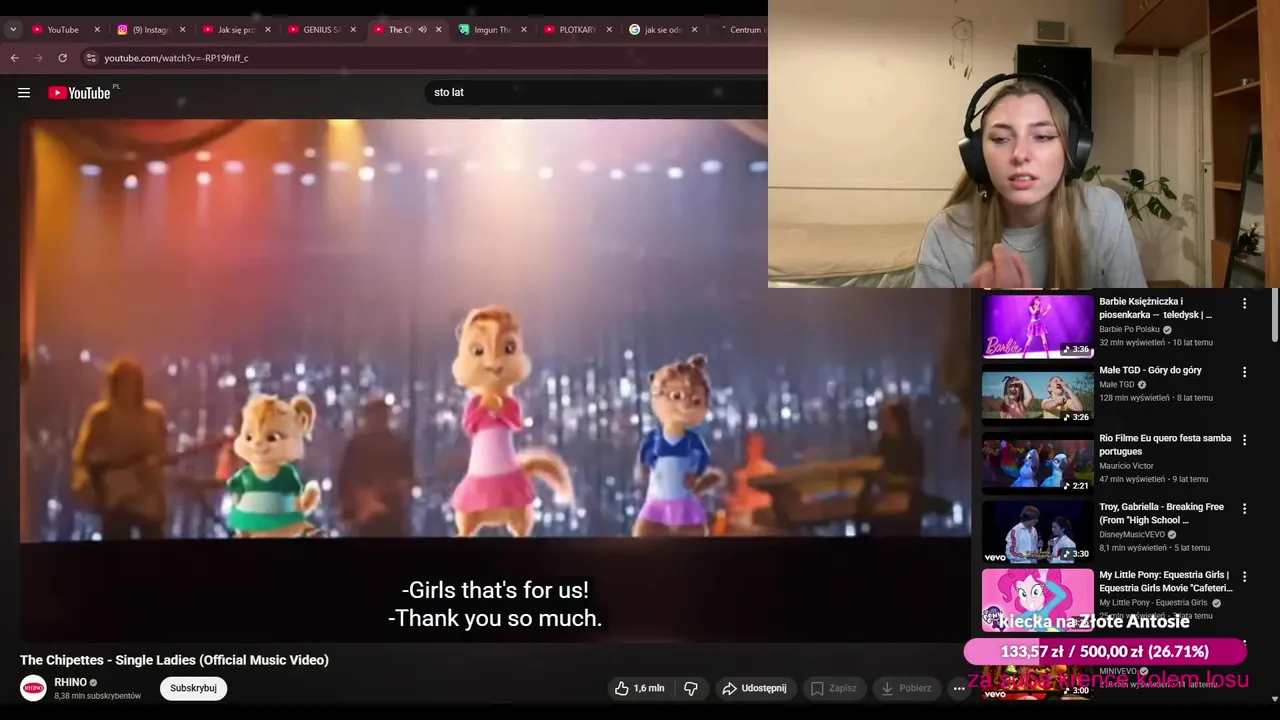This screenshot has height=720, width=1280.
Task: Switch to the first YouTube tab
Action: pos(62,30)
